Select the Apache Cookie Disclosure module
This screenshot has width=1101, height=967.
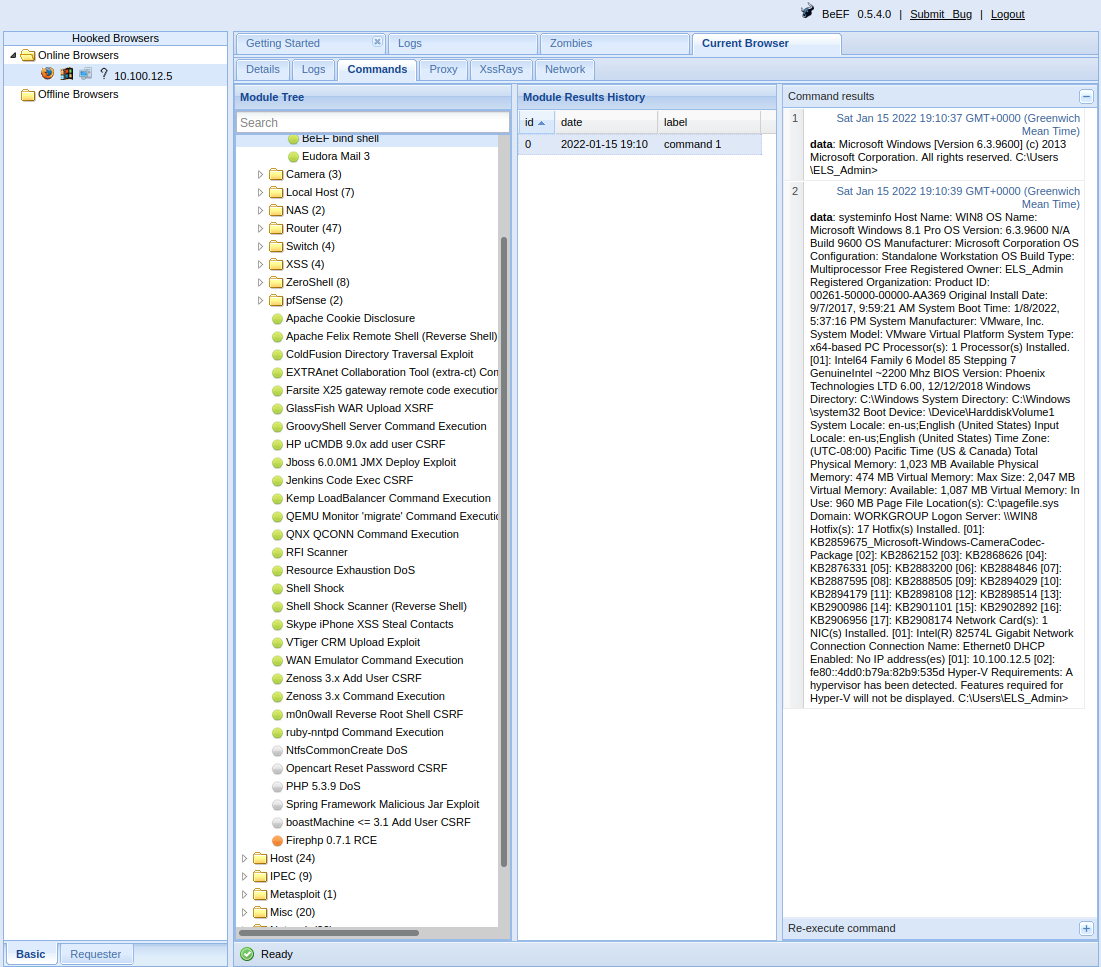[350, 318]
